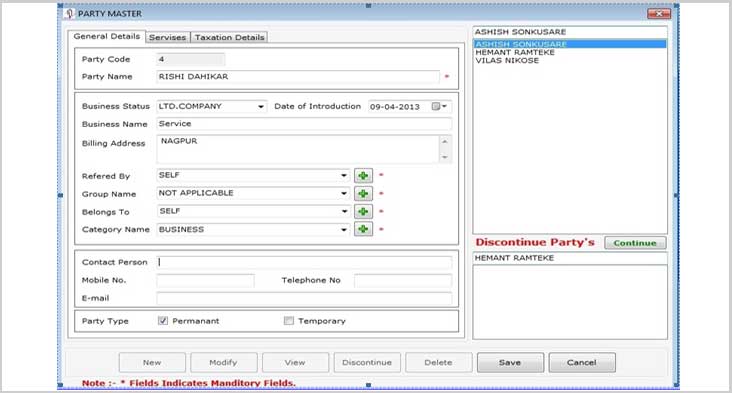Focus the Business Name field
The image size is (732, 393).
pos(304,124)
